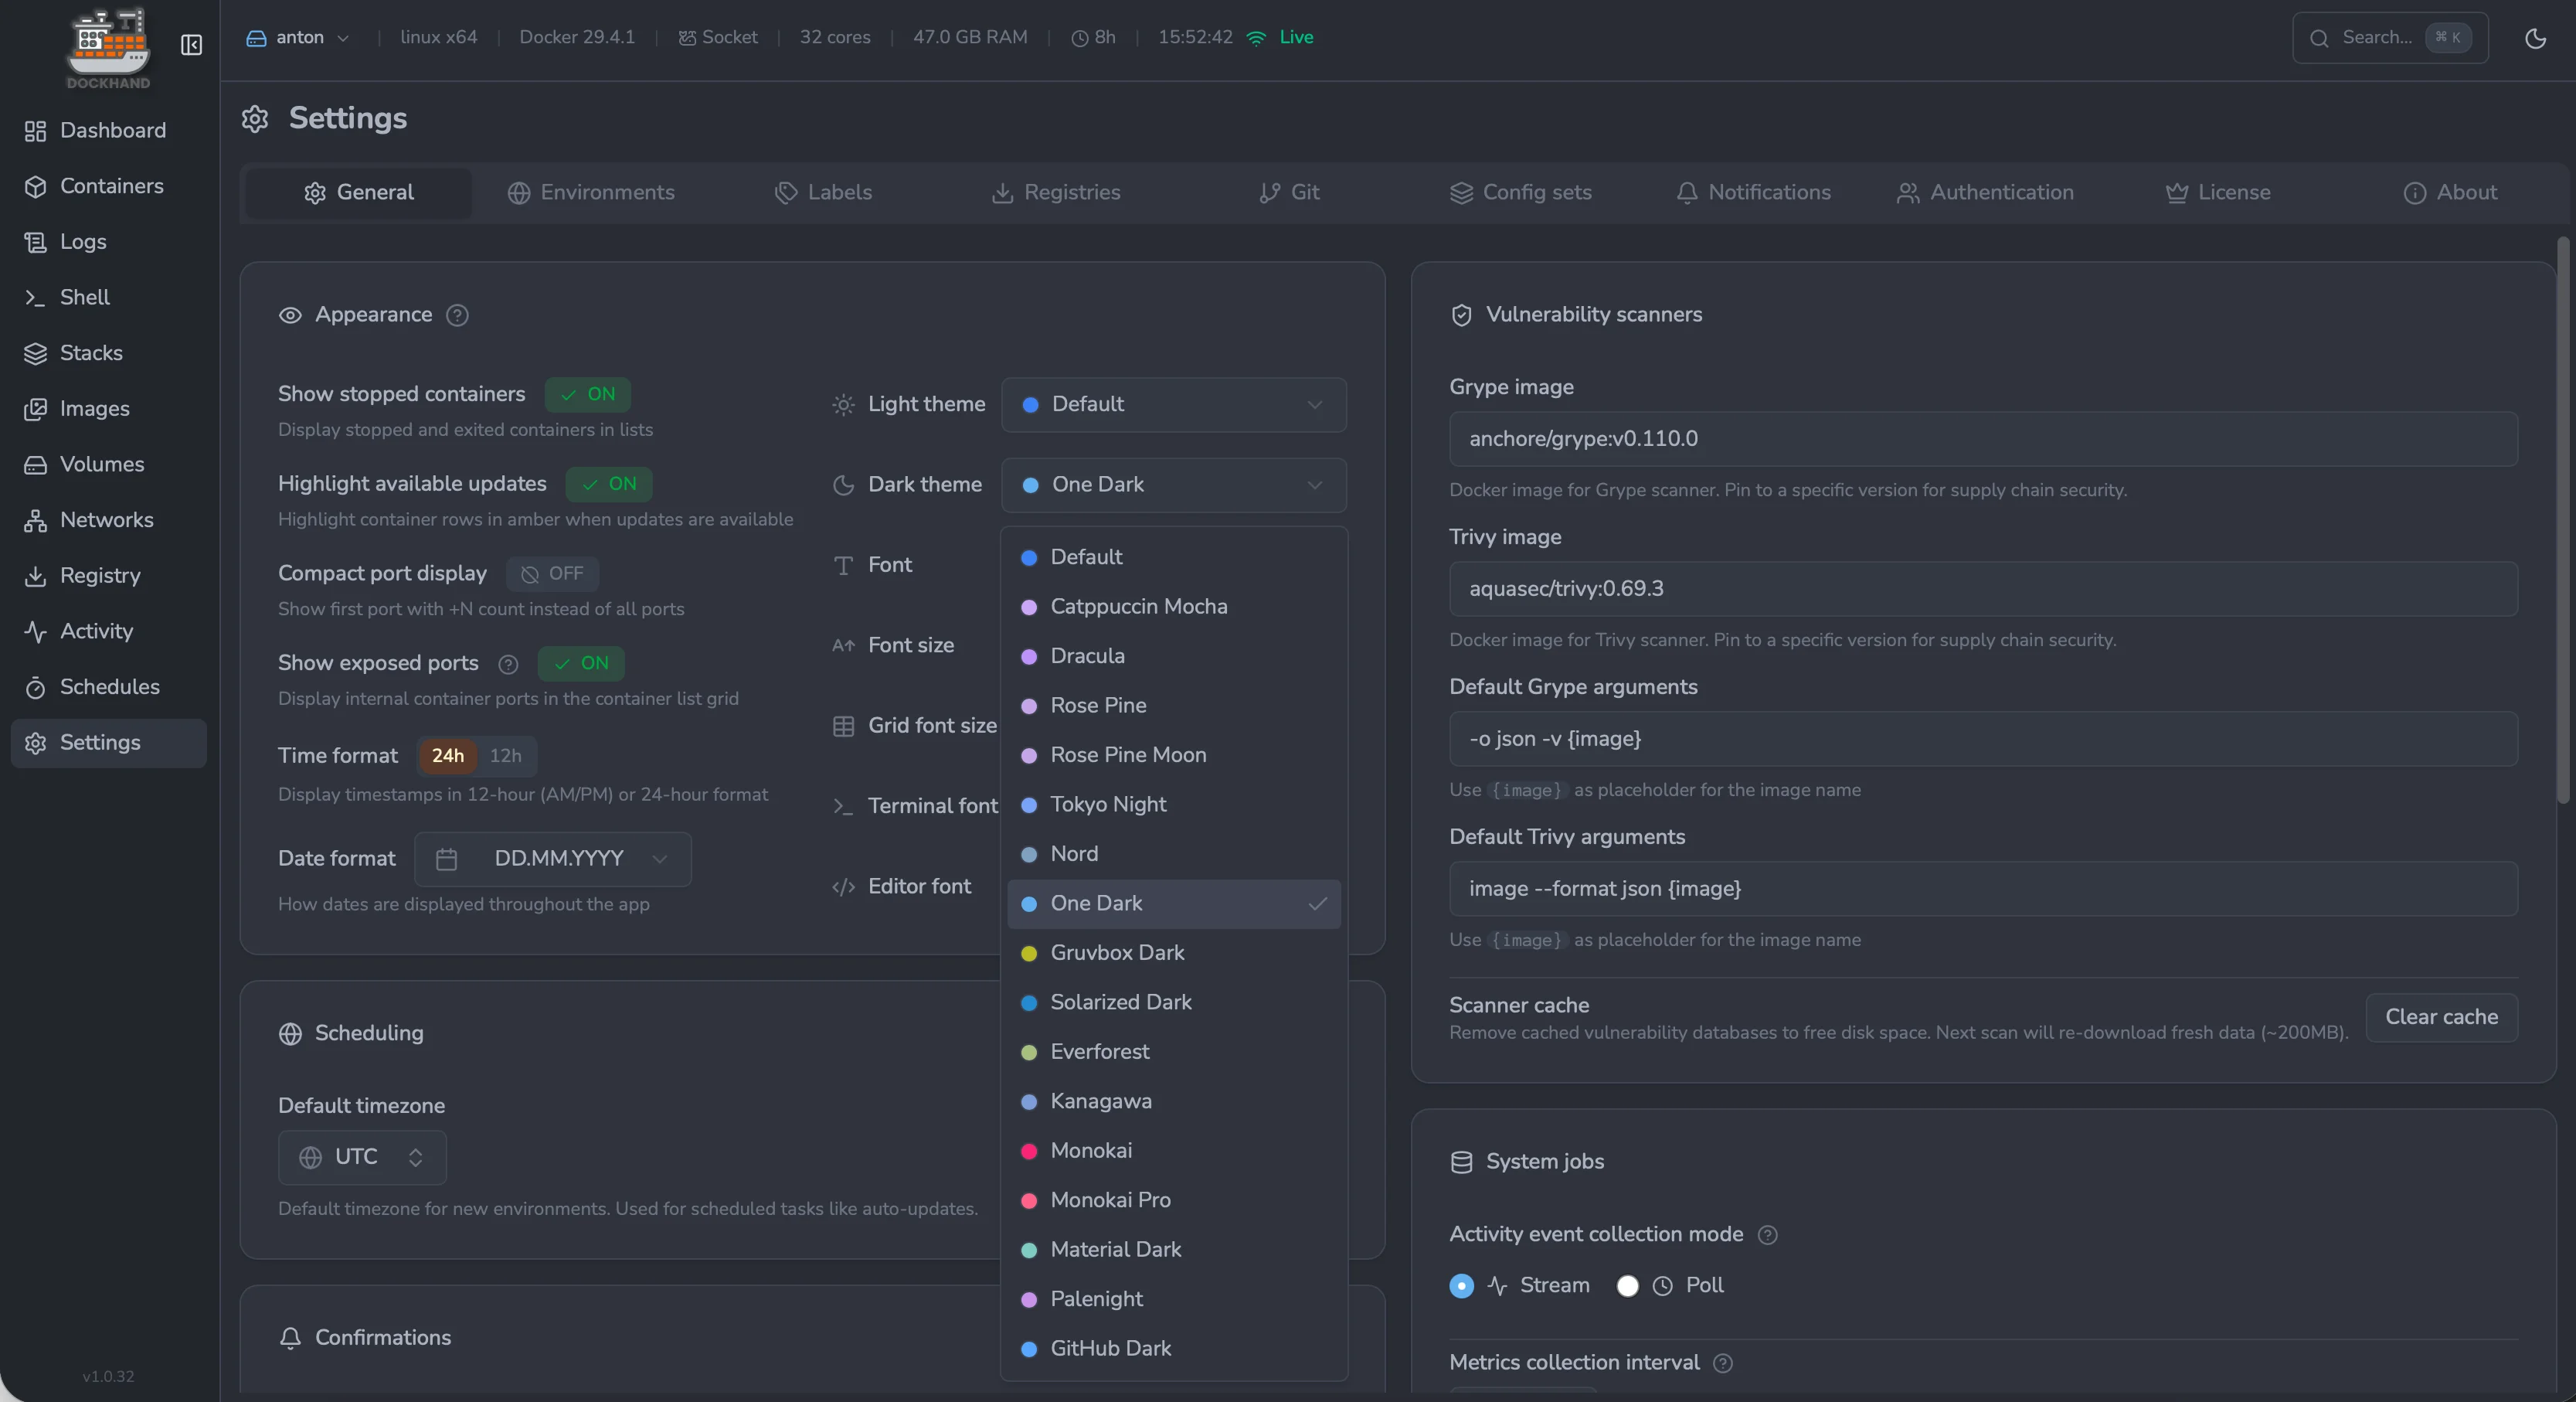Toggle dark mode moon icon
The height and width of the screenshot is (1402, 2576).
(2535, 38)
